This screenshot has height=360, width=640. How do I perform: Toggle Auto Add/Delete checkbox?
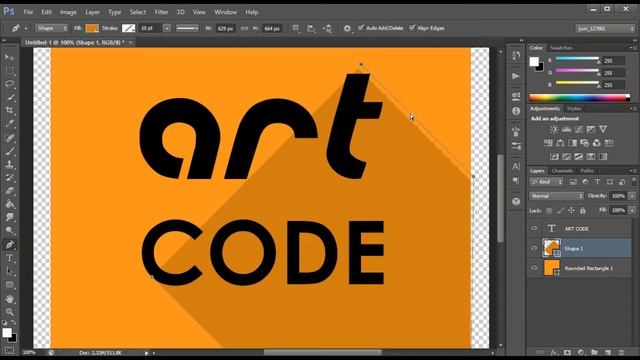click(x=361, y=28)
